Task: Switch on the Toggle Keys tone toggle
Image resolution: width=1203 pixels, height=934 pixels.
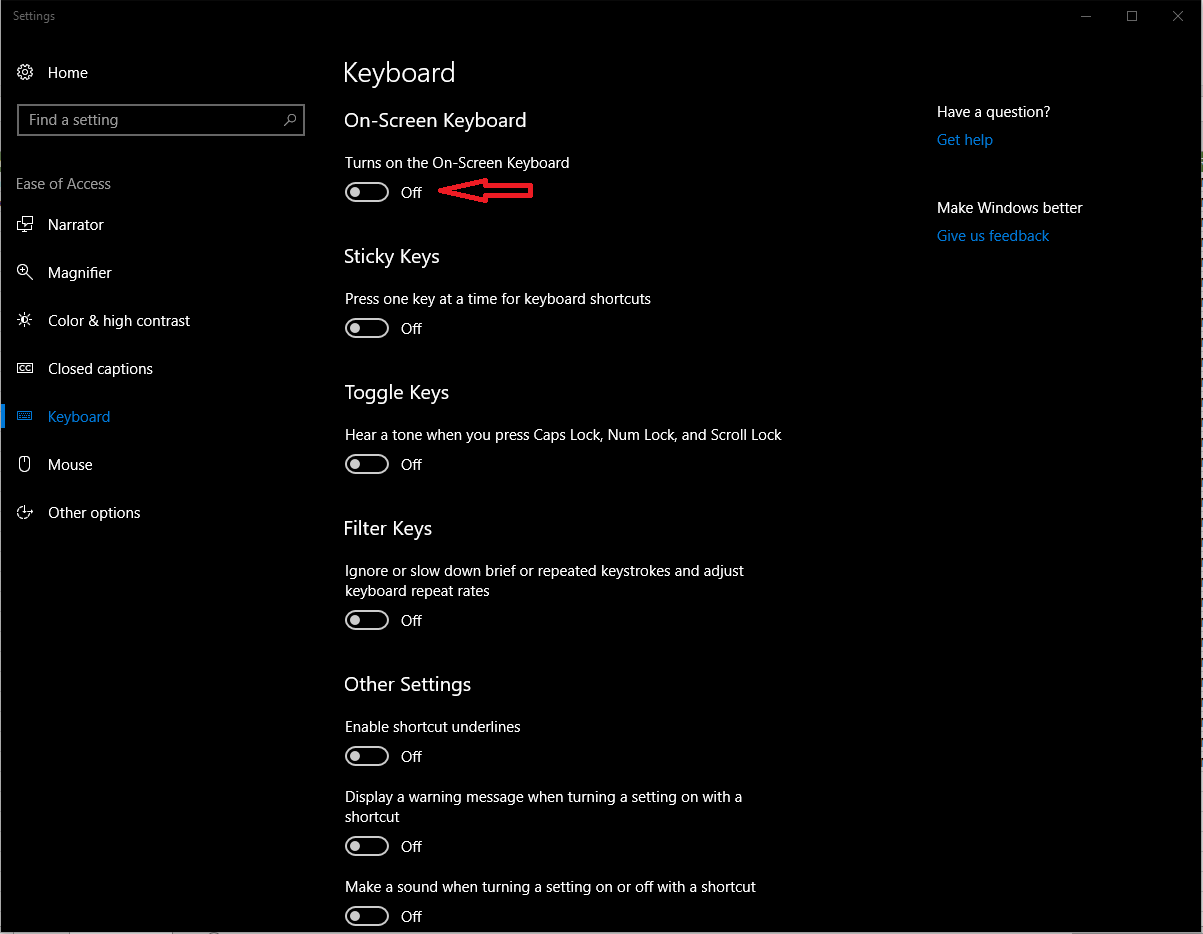Action: pos(367,464)
